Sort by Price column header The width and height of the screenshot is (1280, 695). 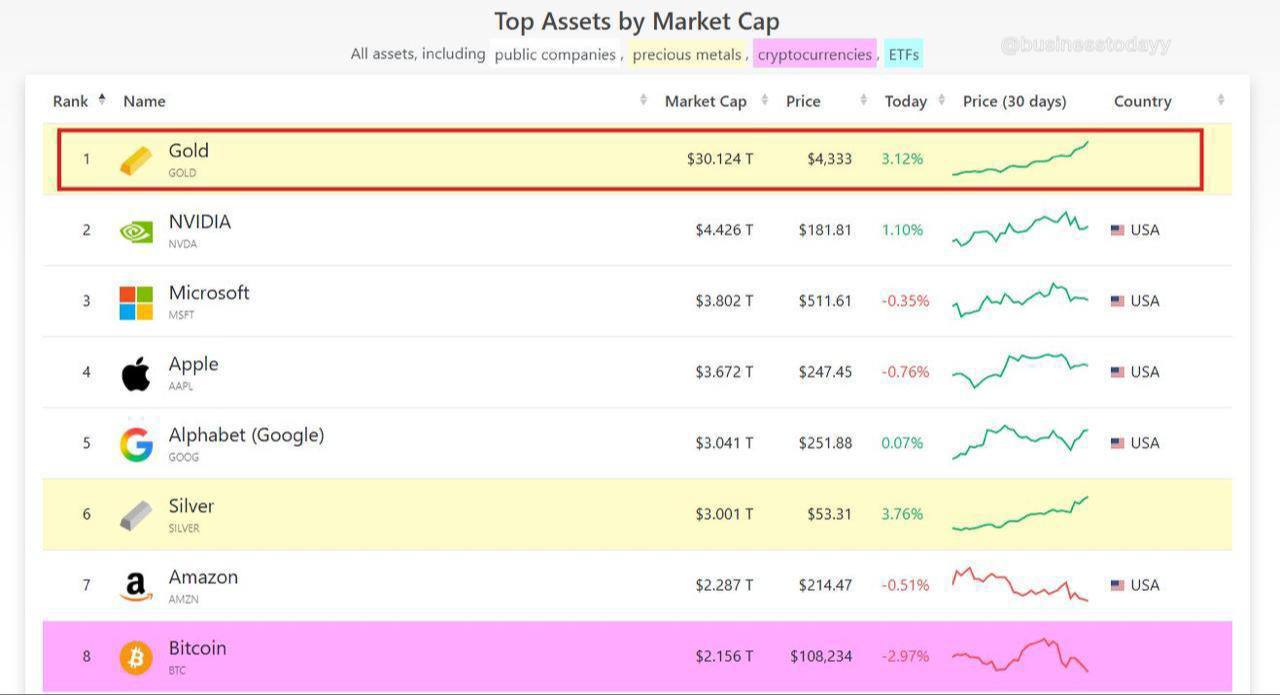click(803, 101)
